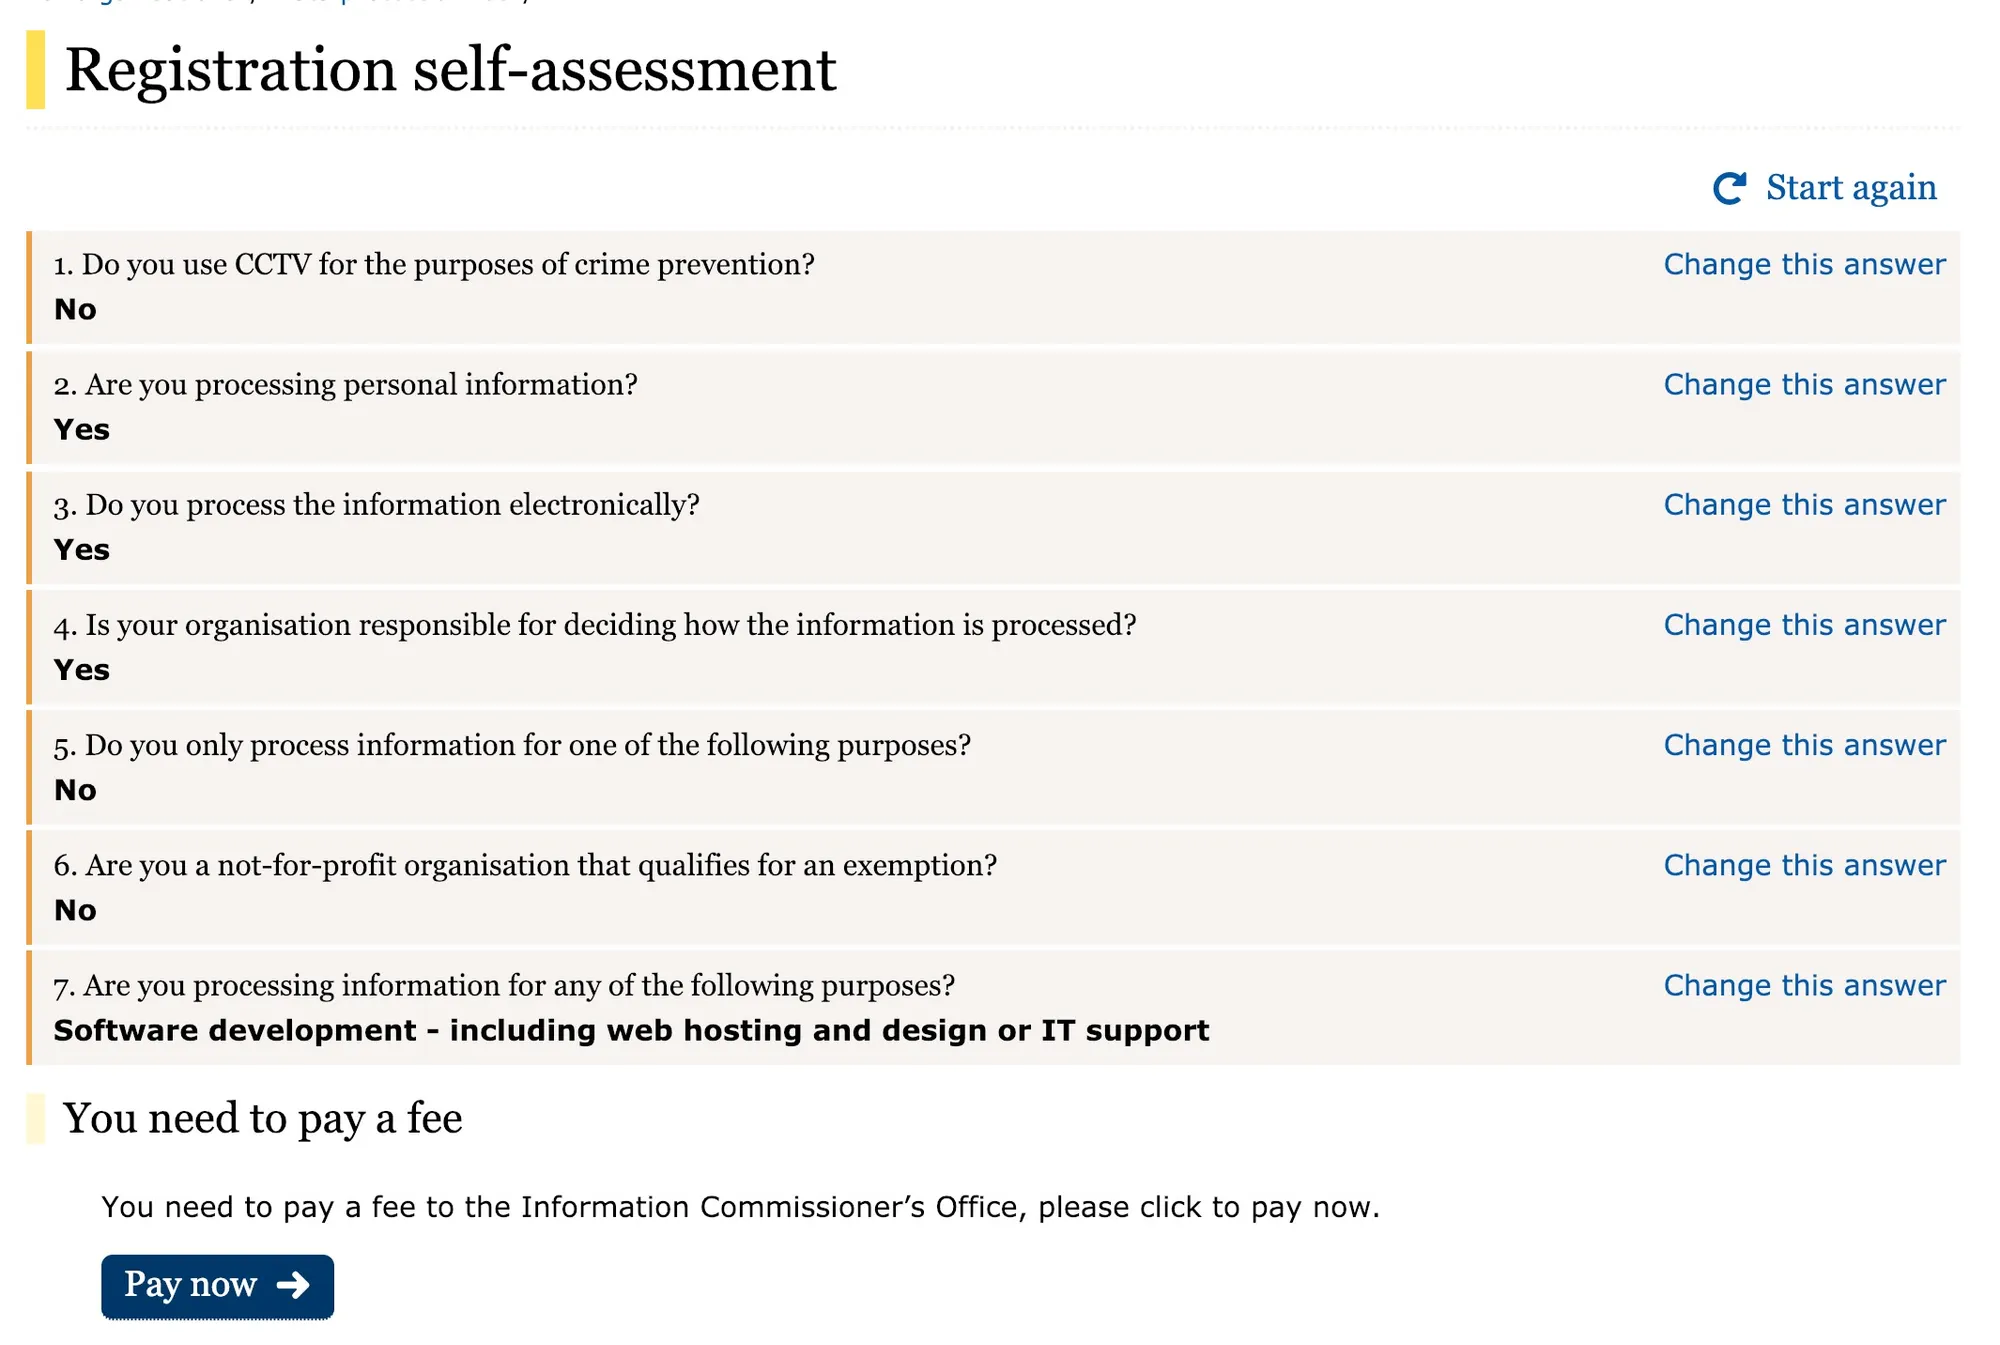Click the Software development answer text
Screen dimensions: 2000x1345
point(631,1031)
